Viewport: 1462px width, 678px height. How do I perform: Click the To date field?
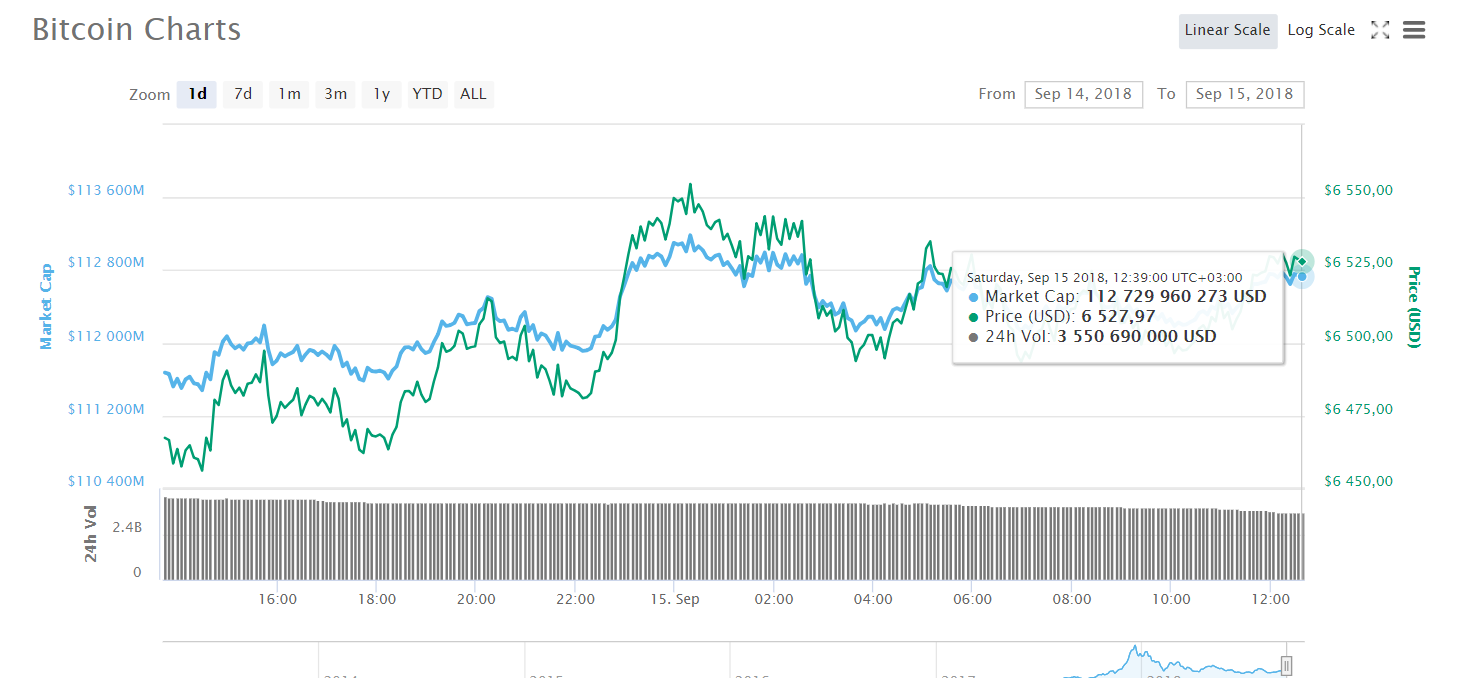pyautogui.click(x=1244, y=94)
